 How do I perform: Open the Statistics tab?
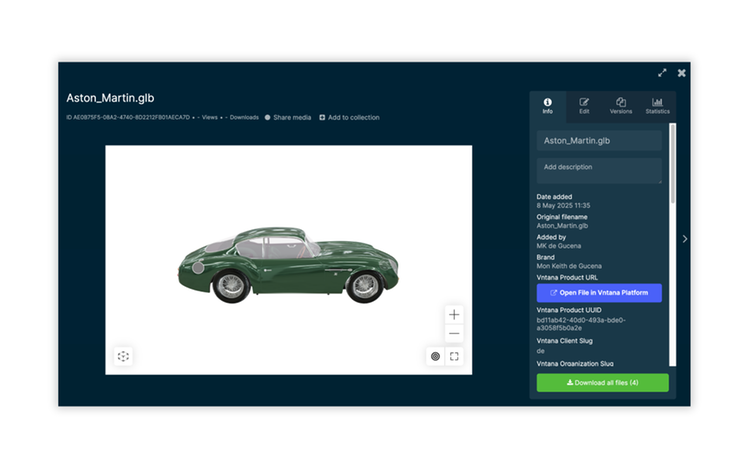[x=657, y=106]
